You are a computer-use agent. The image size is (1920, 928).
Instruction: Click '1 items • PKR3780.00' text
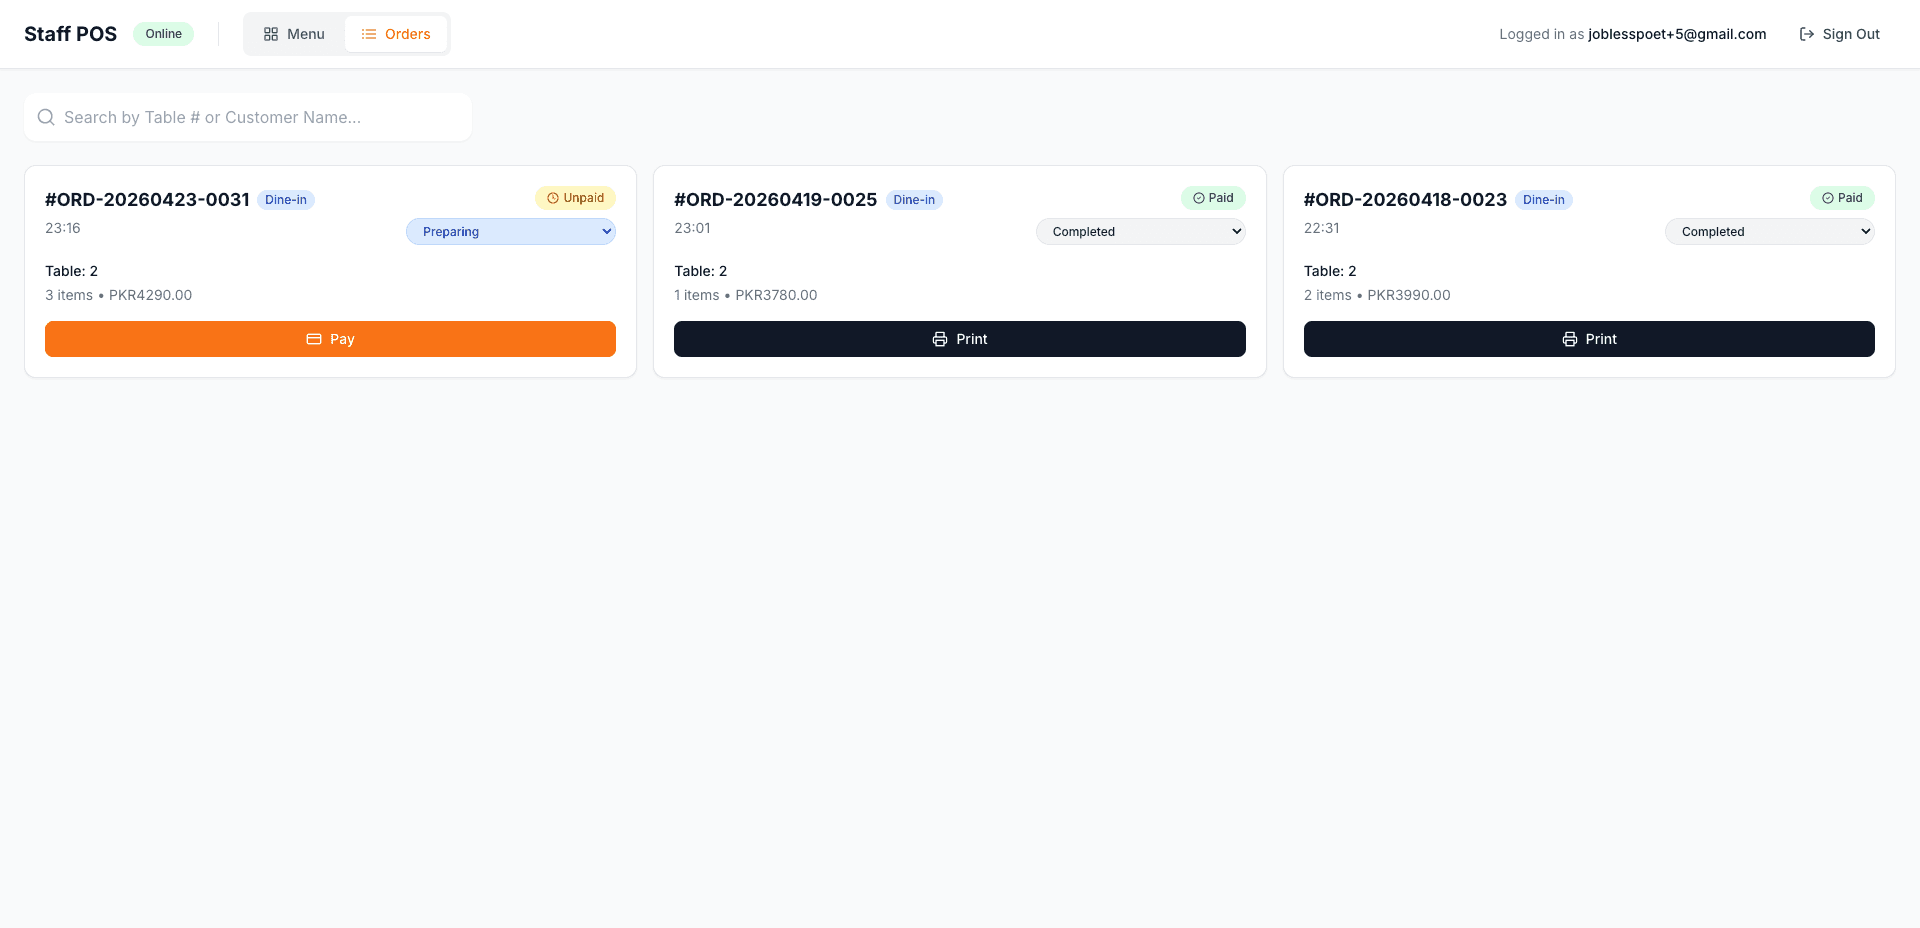(x=746, y=295)
